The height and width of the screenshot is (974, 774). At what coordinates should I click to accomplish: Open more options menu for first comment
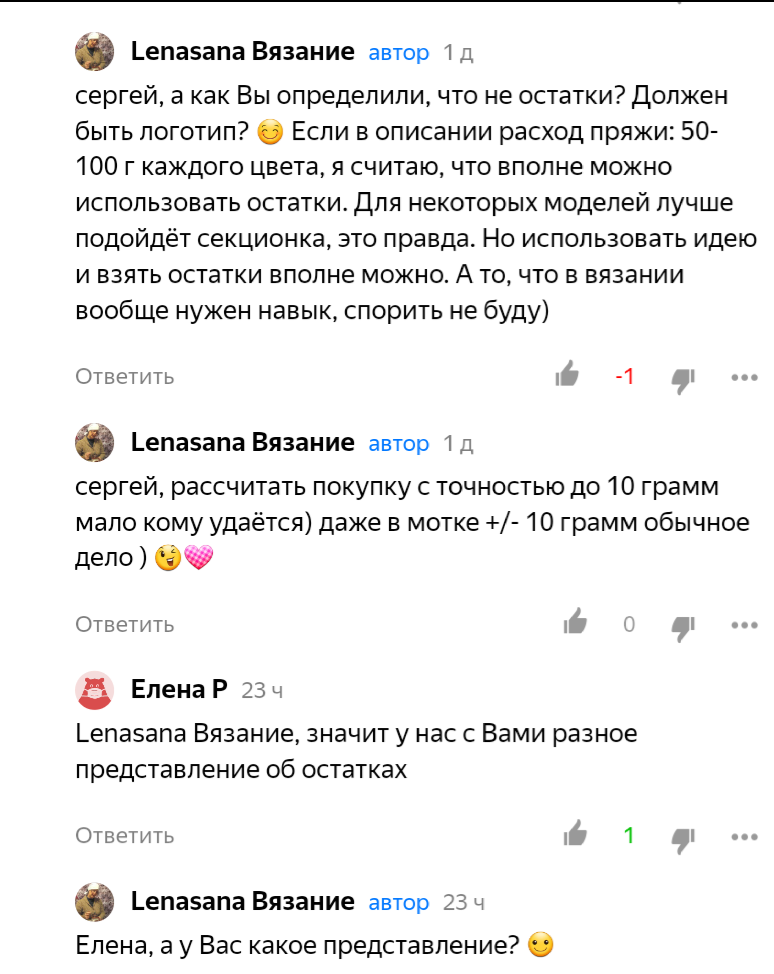click(743, 376)
